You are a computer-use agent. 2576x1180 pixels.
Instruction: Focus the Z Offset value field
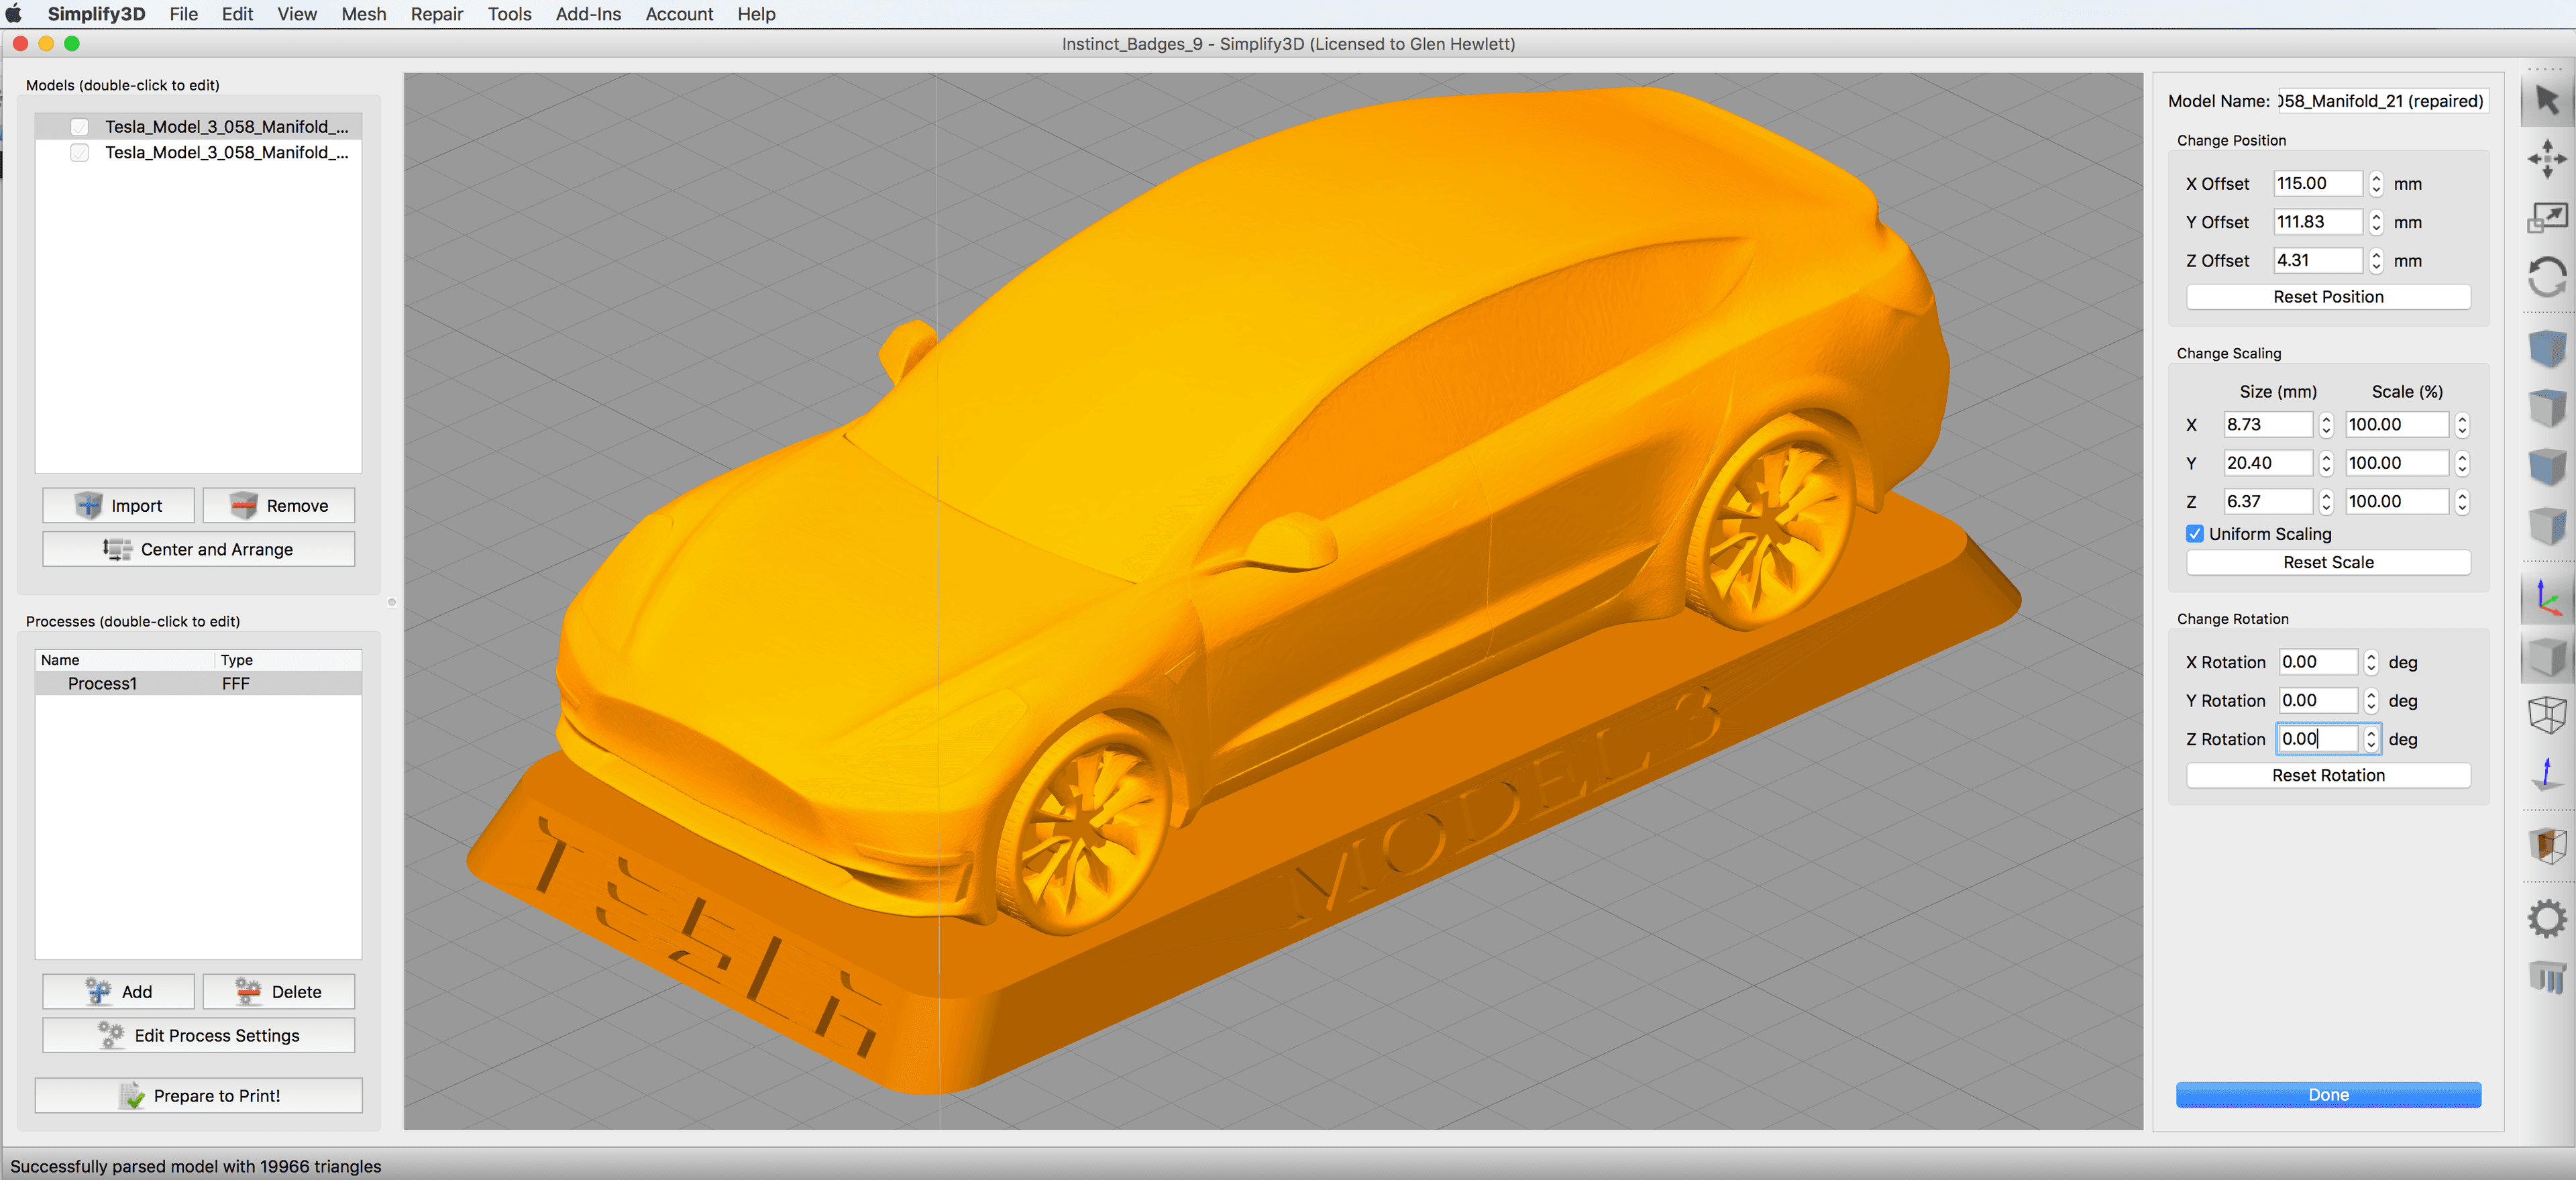(x=2317, y=261)
